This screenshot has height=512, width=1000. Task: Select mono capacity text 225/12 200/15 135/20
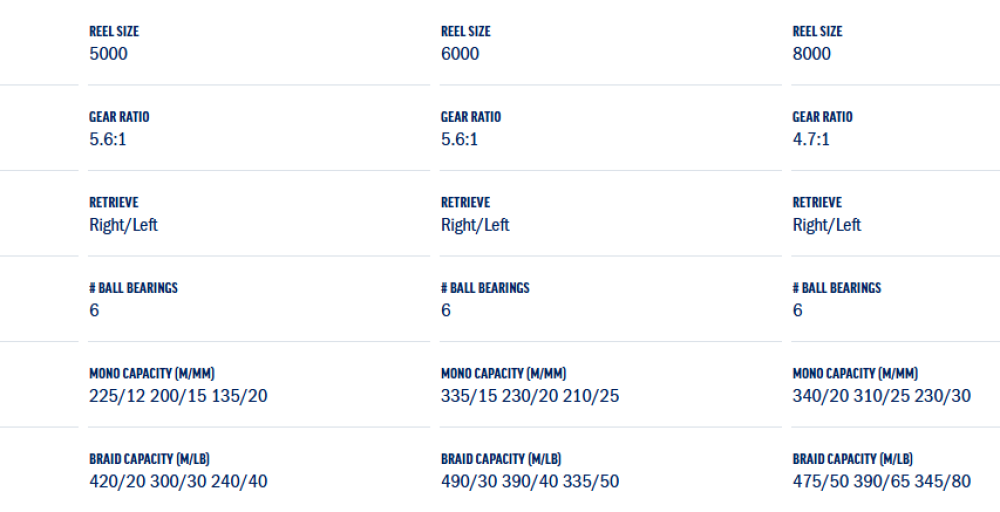[178, 396]
